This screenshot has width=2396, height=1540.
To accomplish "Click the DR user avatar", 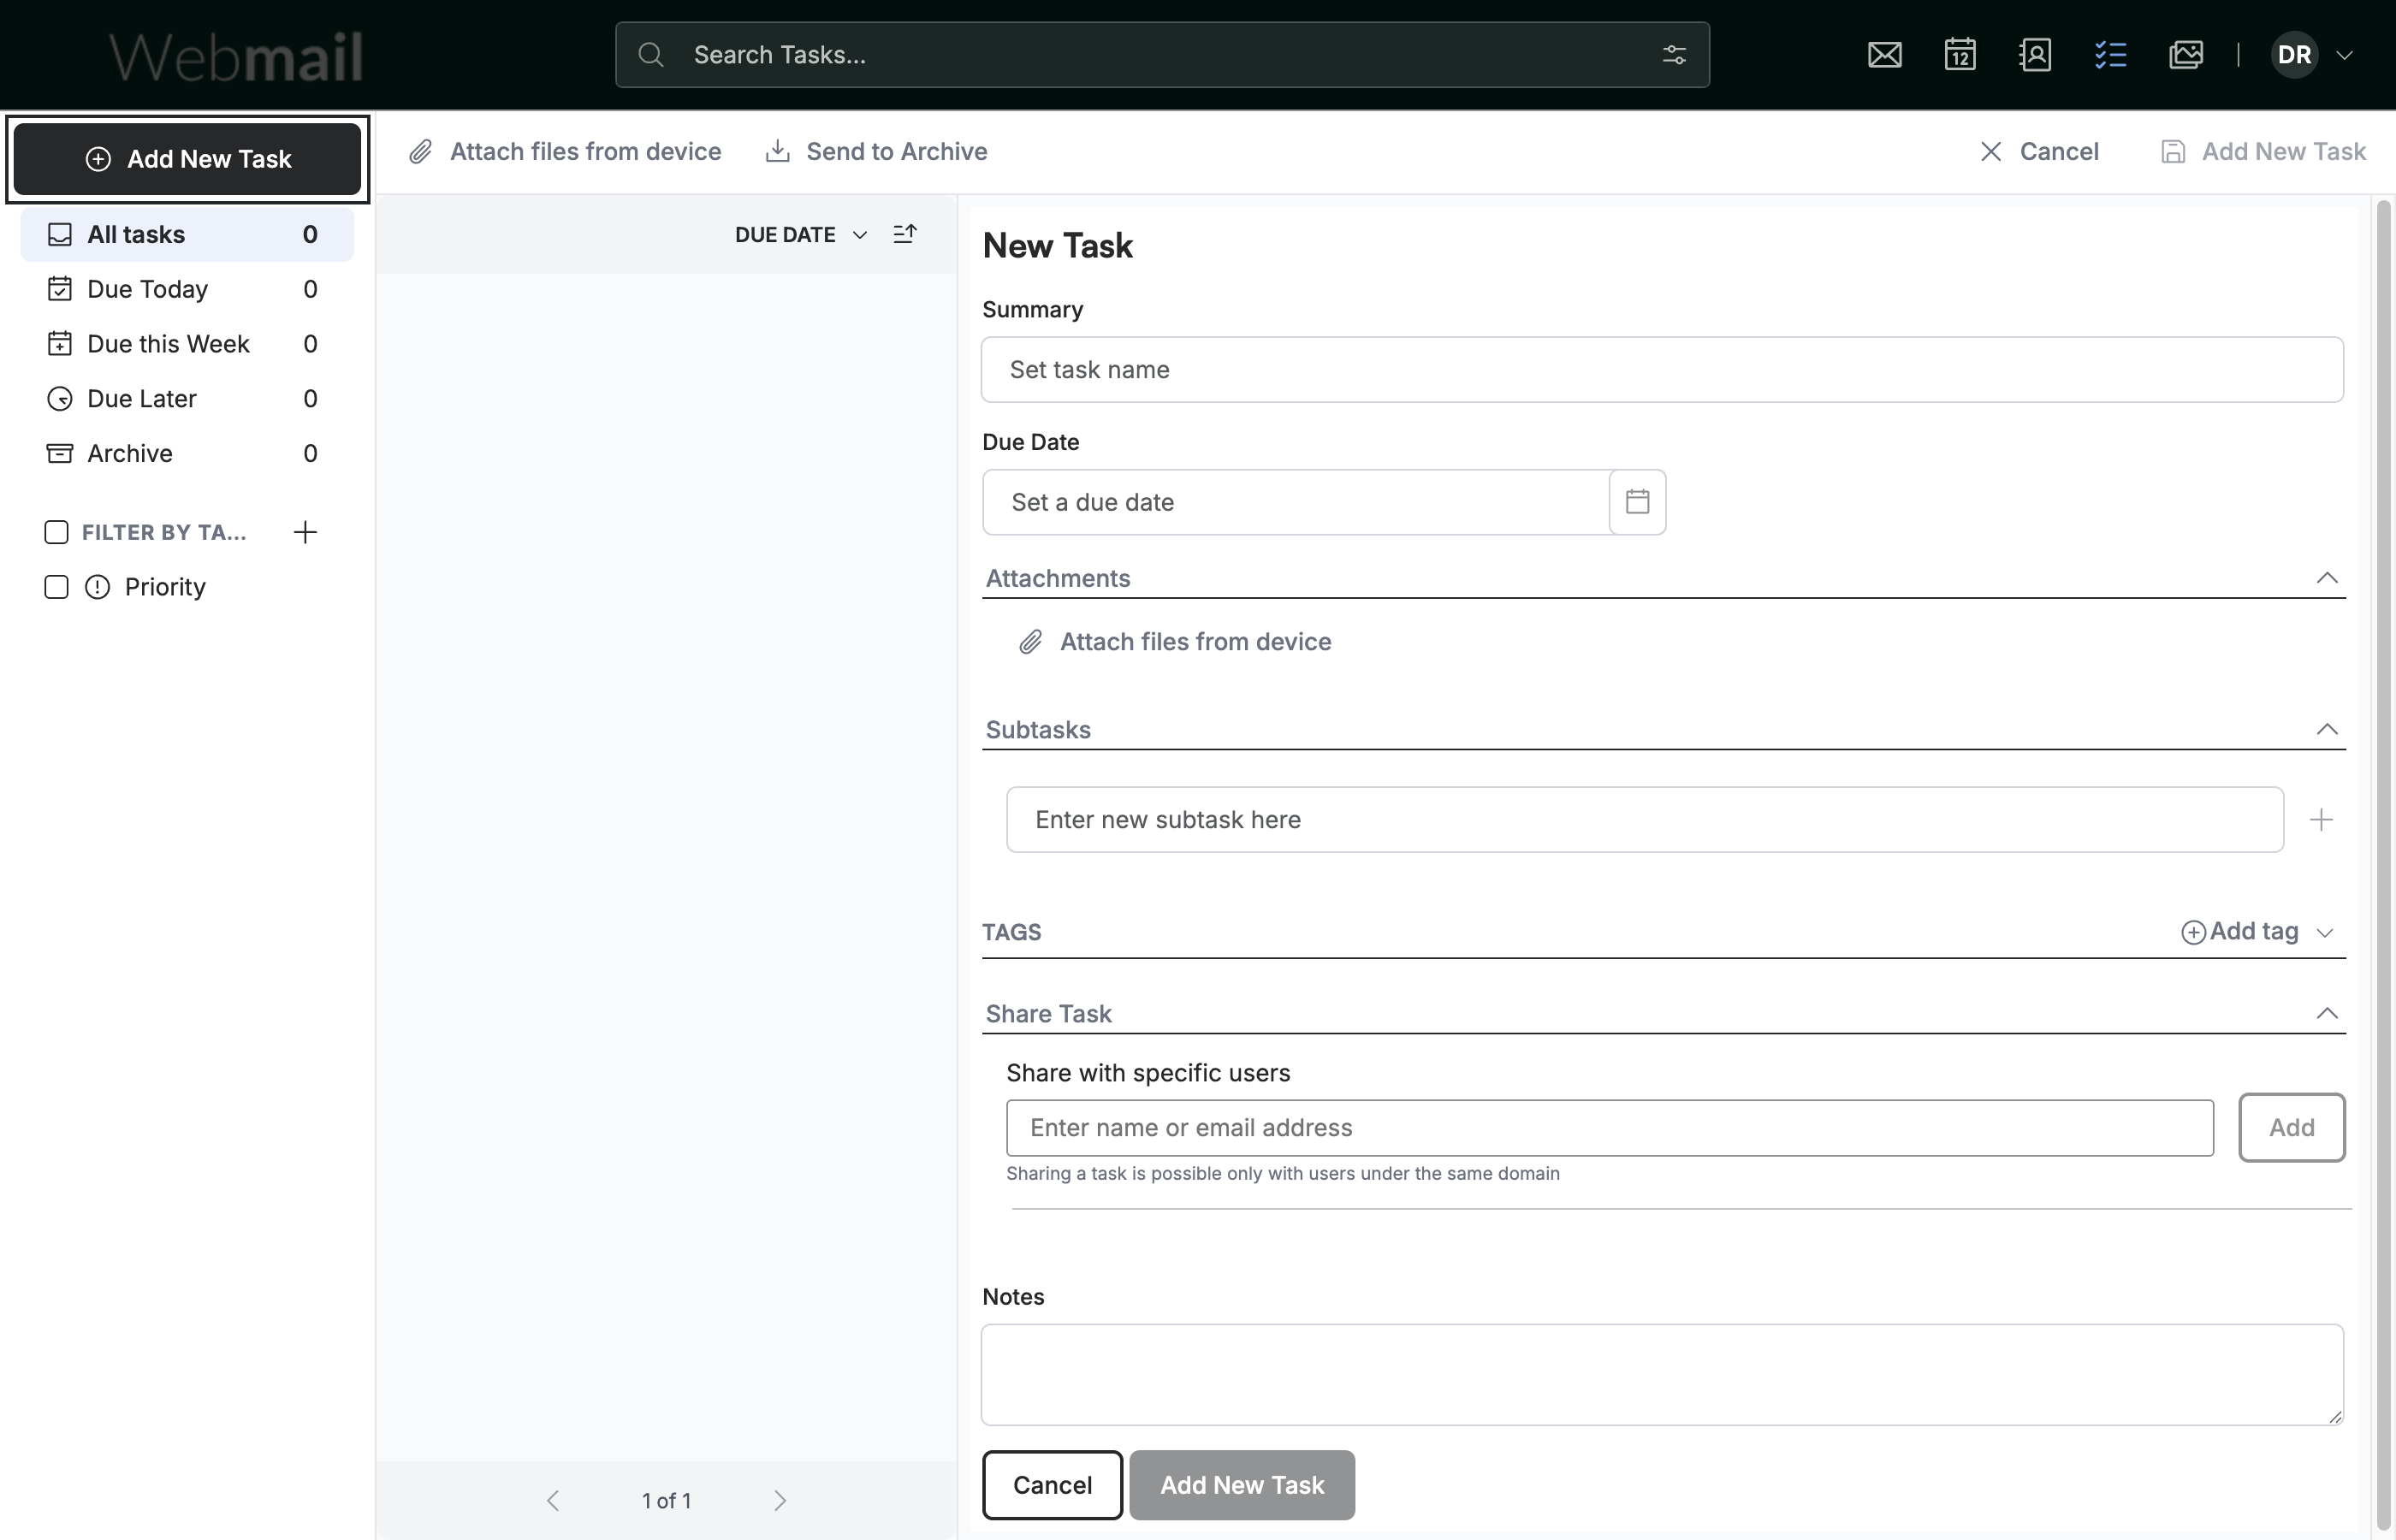I will pyautogui.click(x=2294, y=55).
